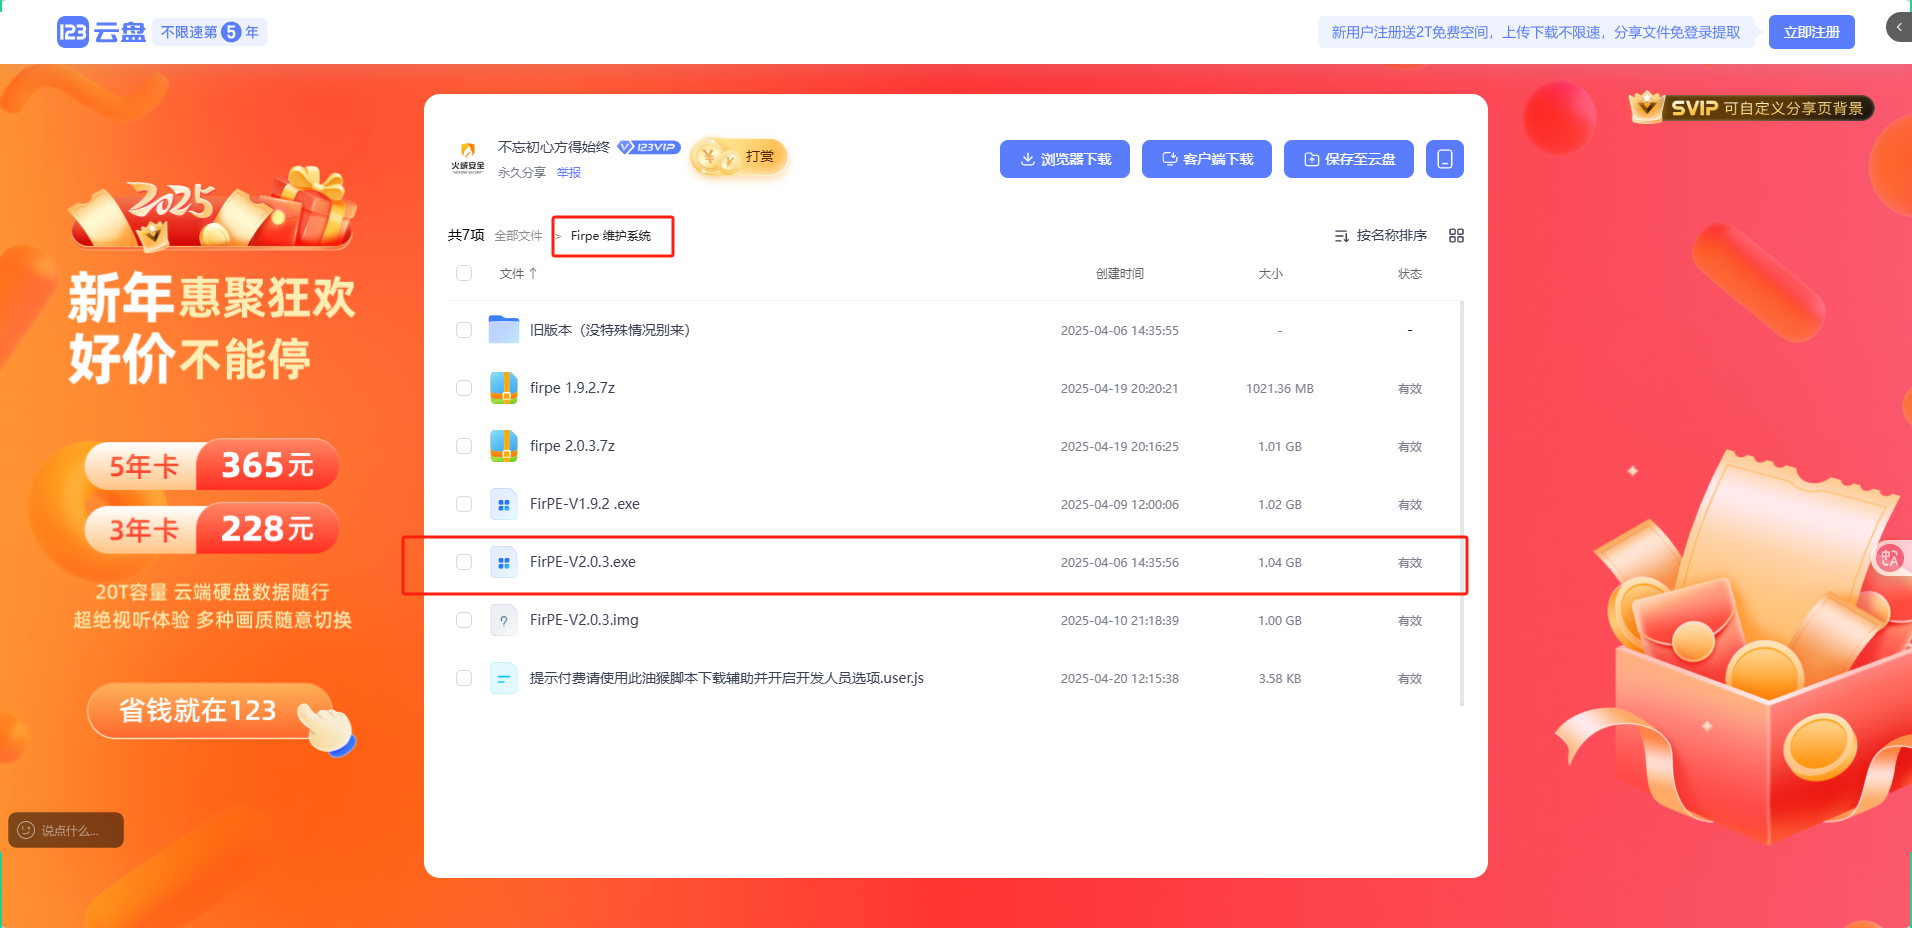1912x928 pixels.
Task: Click 浏览器下载 button
Action: [x=1065, y=159]
